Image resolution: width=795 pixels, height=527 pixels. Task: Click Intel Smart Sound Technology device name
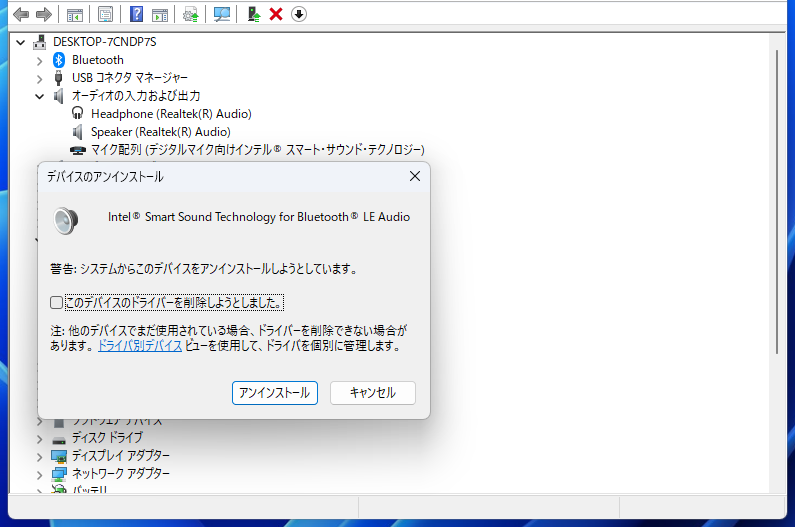tap(259, 217)
